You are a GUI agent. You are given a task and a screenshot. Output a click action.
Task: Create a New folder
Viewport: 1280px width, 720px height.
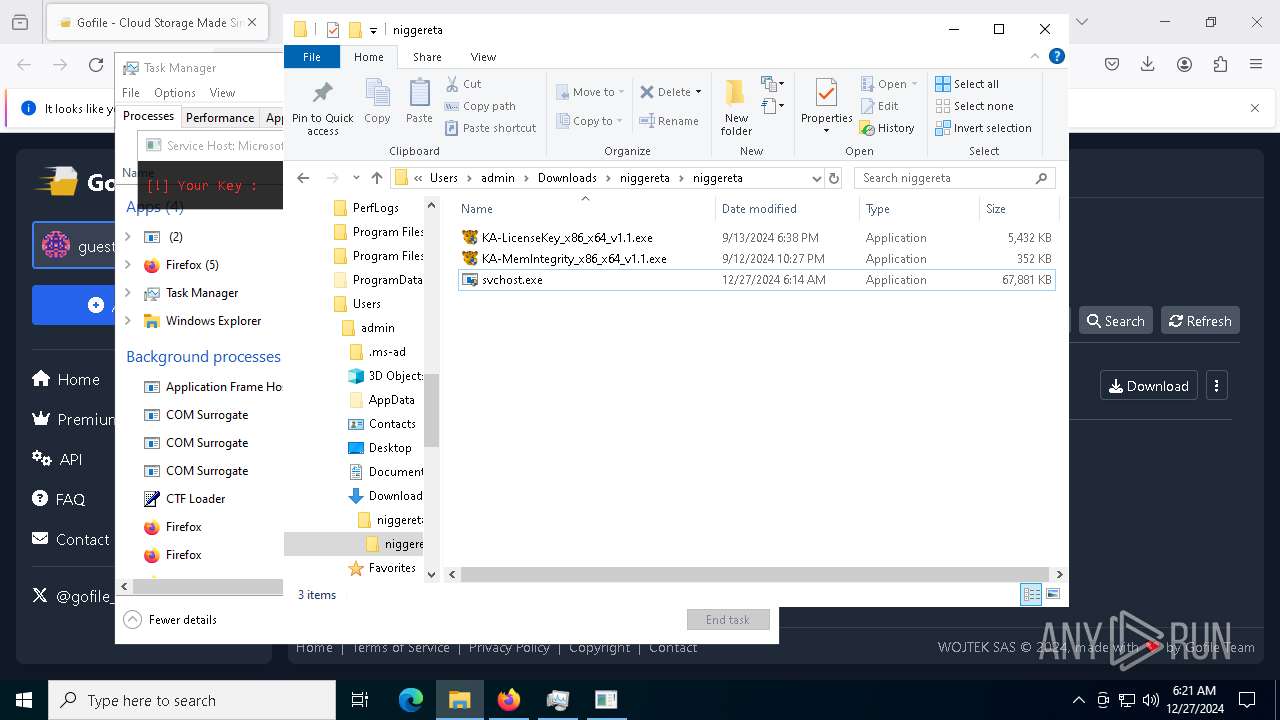736,108
